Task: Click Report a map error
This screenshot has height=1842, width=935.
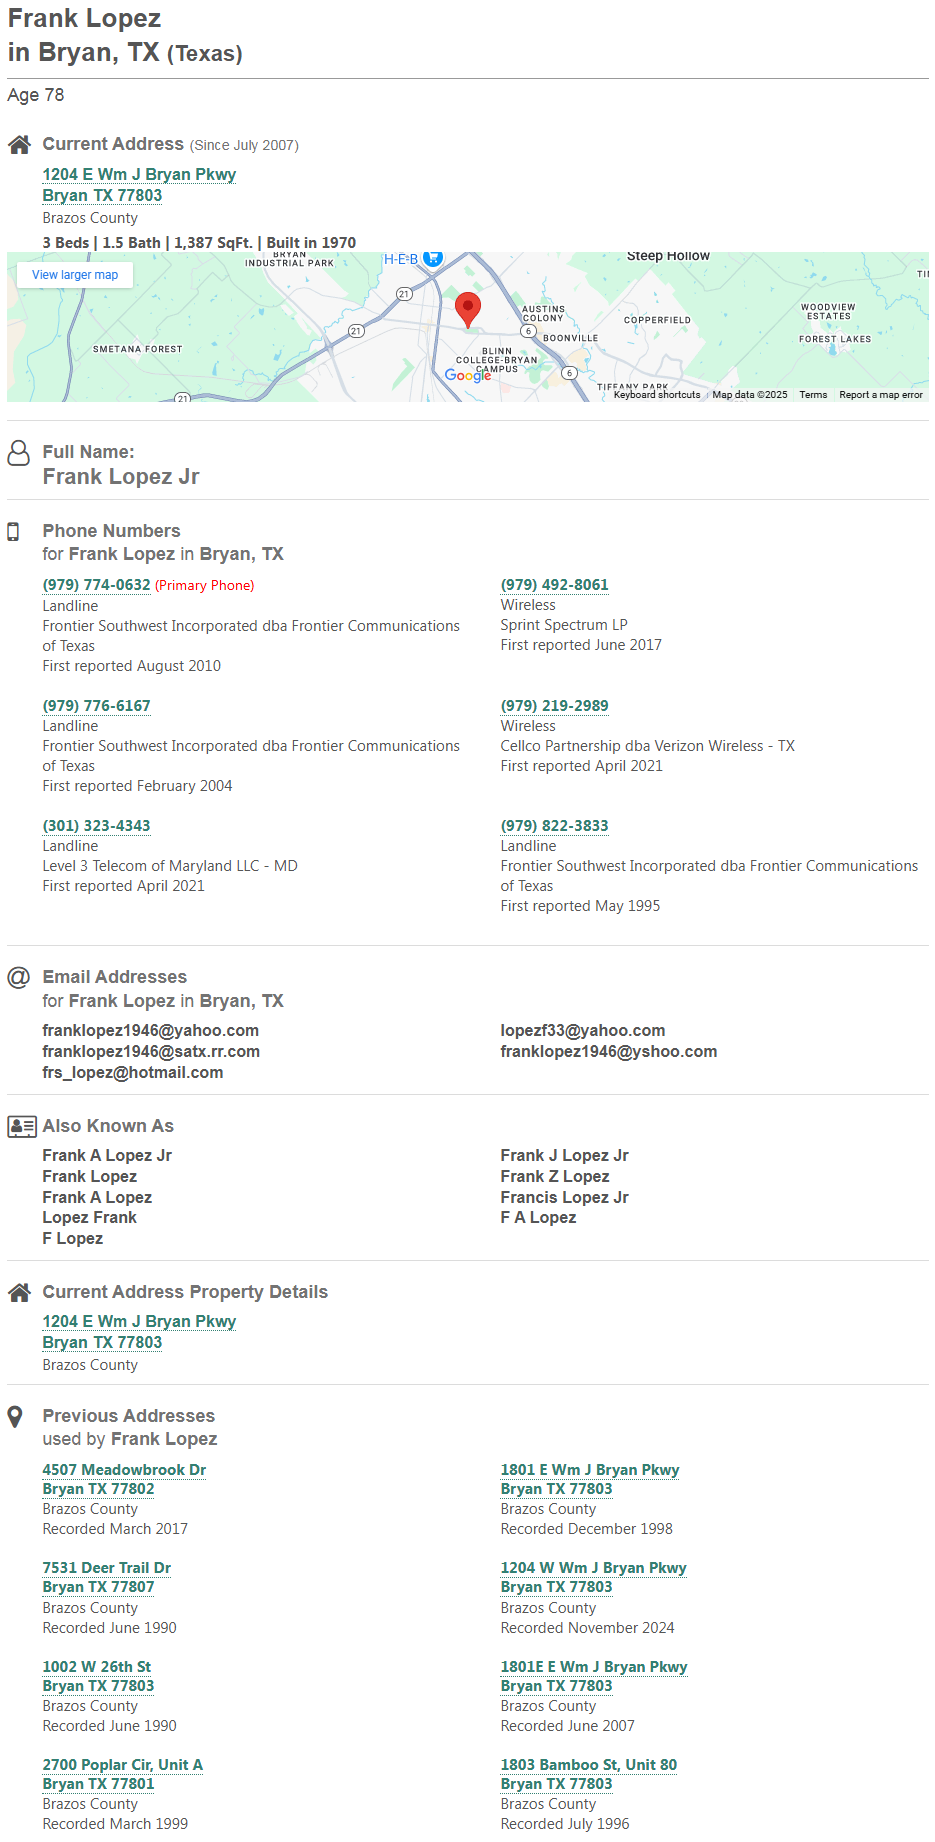Action: [881, 395]
